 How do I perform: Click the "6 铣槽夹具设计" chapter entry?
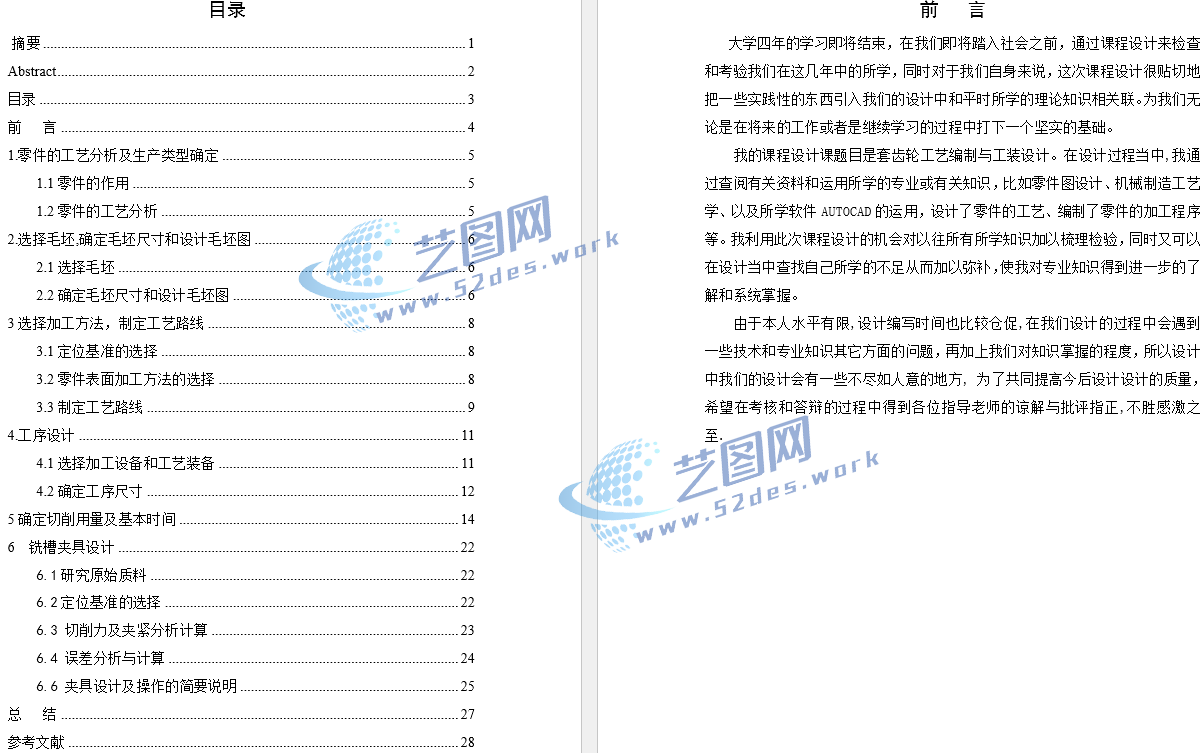[241, 548]
